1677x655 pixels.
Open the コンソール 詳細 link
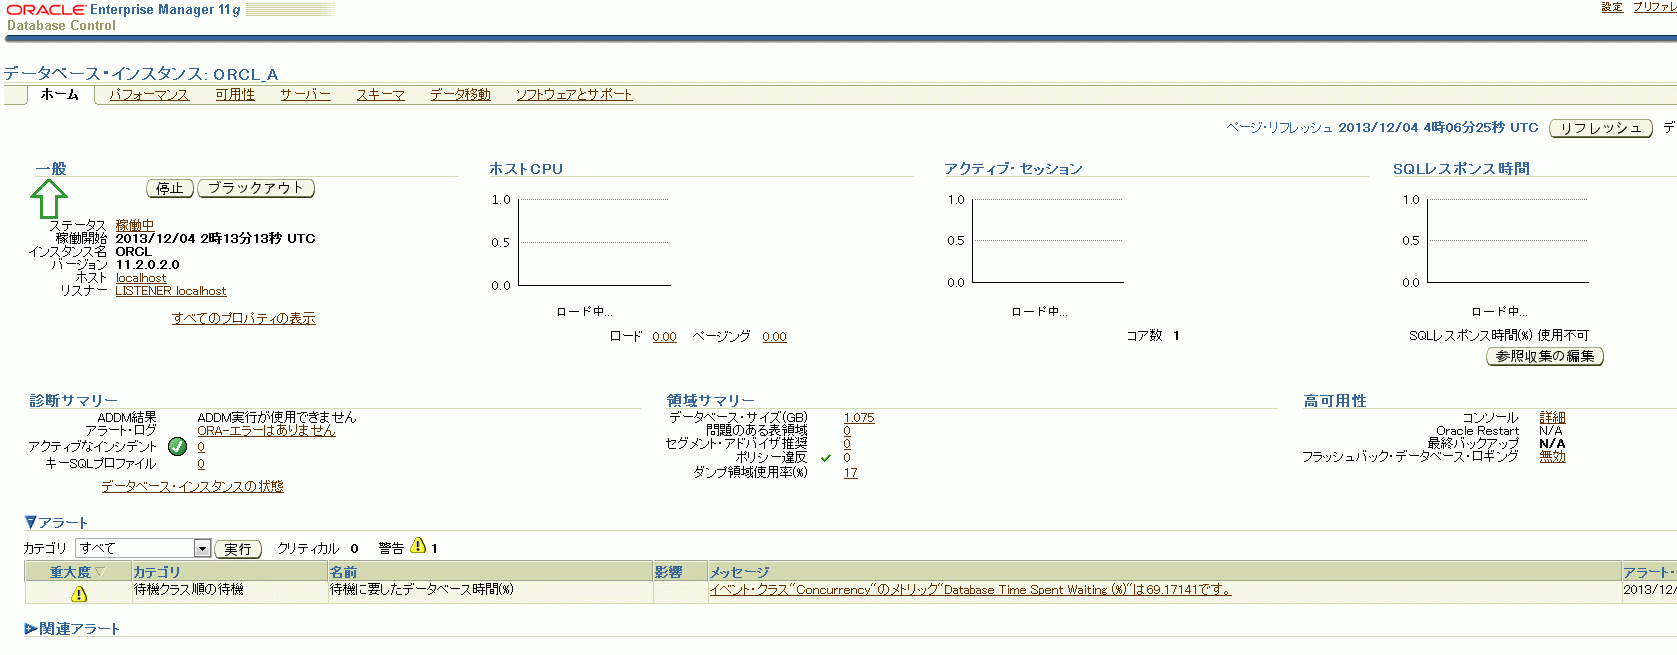[x=1553, y=418]
